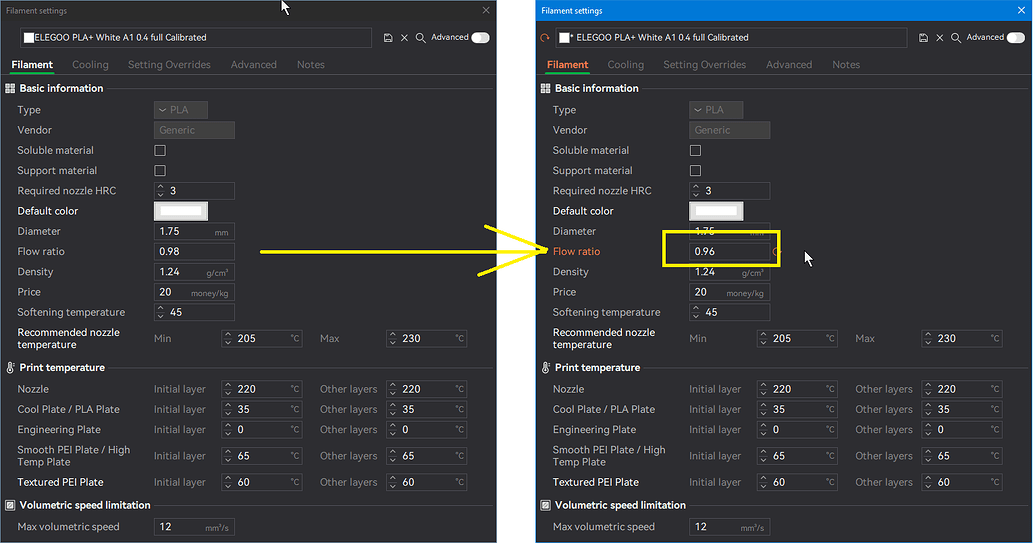Viewport: 1035px width, 543px height.
Task: Open Advanced tab in left window
Action: (253, 65)
